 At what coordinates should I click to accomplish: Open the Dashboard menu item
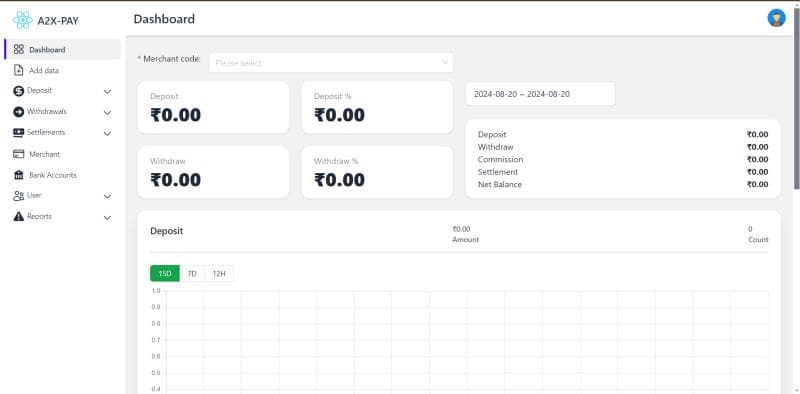point(63,50)
